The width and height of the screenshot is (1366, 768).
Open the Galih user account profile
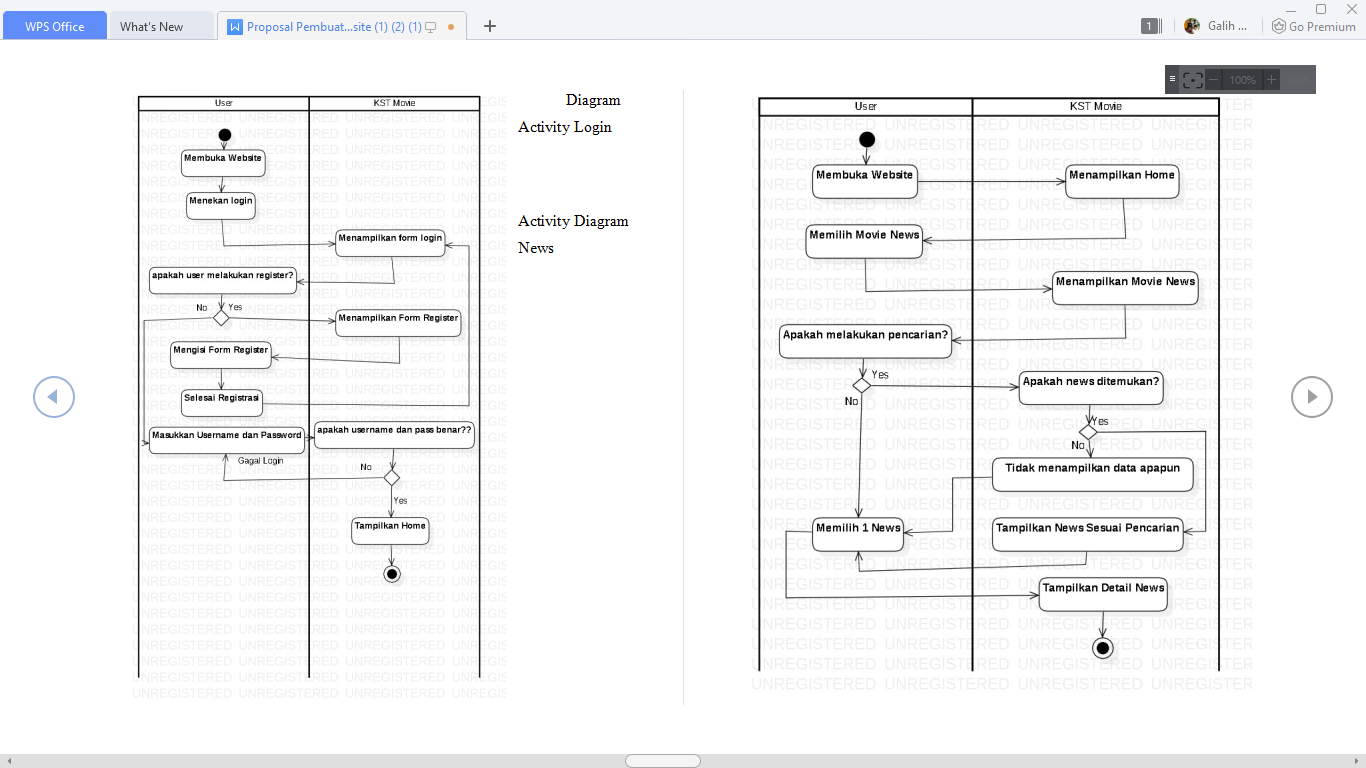[x=1216, y=26]
